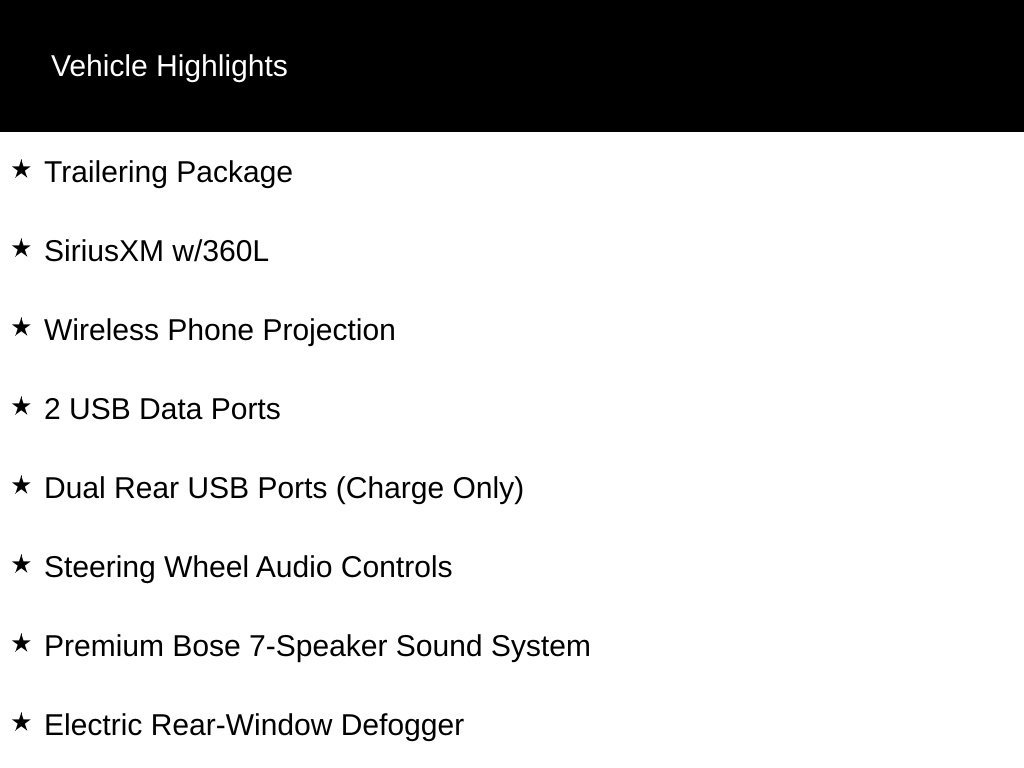Select the star beside Premium Bose Sound System
Image resolution: width=1024 pixels, height=768 pixels.
point(21,643)
